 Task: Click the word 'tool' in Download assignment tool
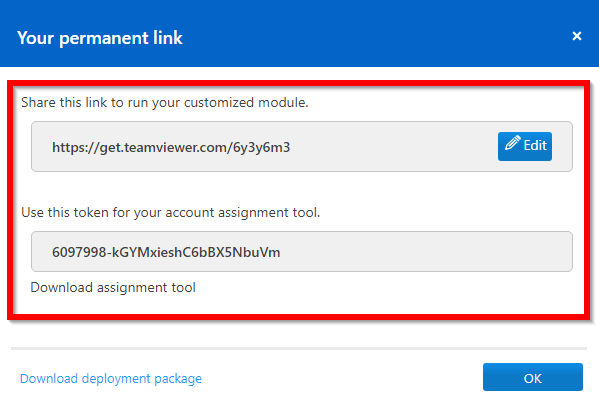(184, 287)
